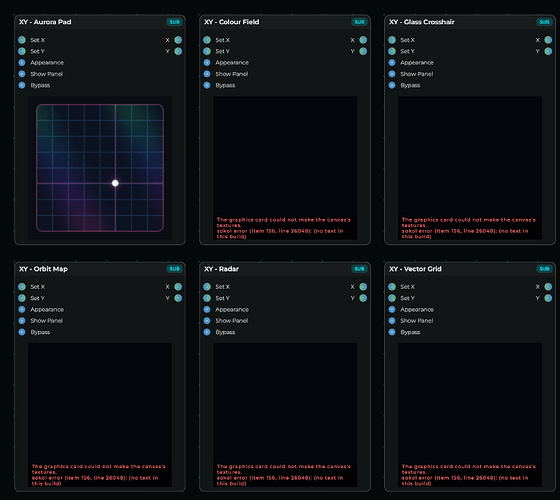Screen dimensions: 560x500
Task: Click the SUB badge on XY - Vector Grid
Action: [x=544, y=269]
